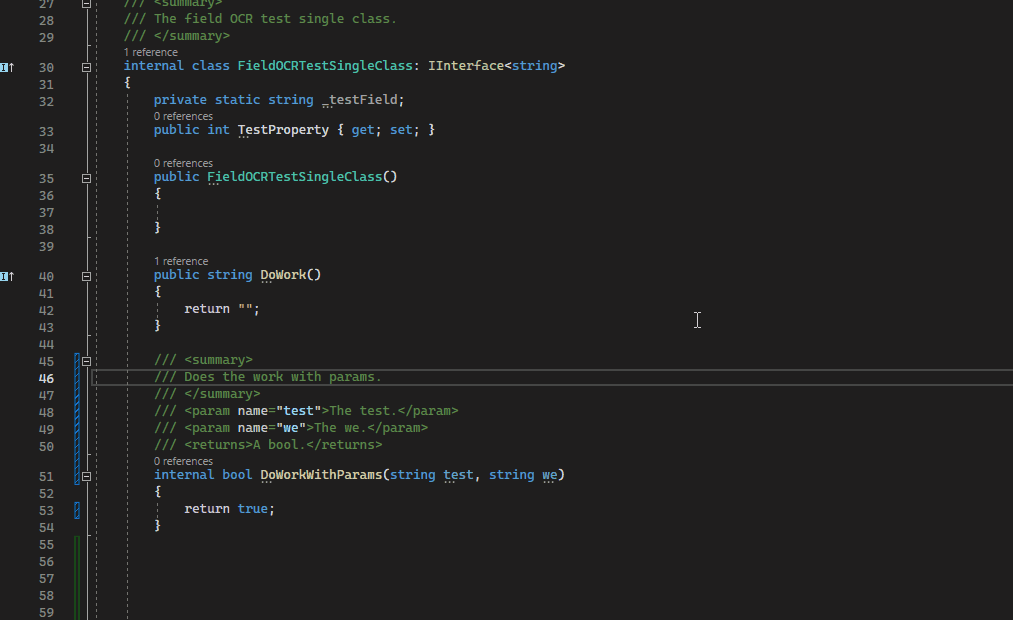The image size is (1013, 620).
Task: Click the '</summary>' tag on line 47
Action: [222, 394]
